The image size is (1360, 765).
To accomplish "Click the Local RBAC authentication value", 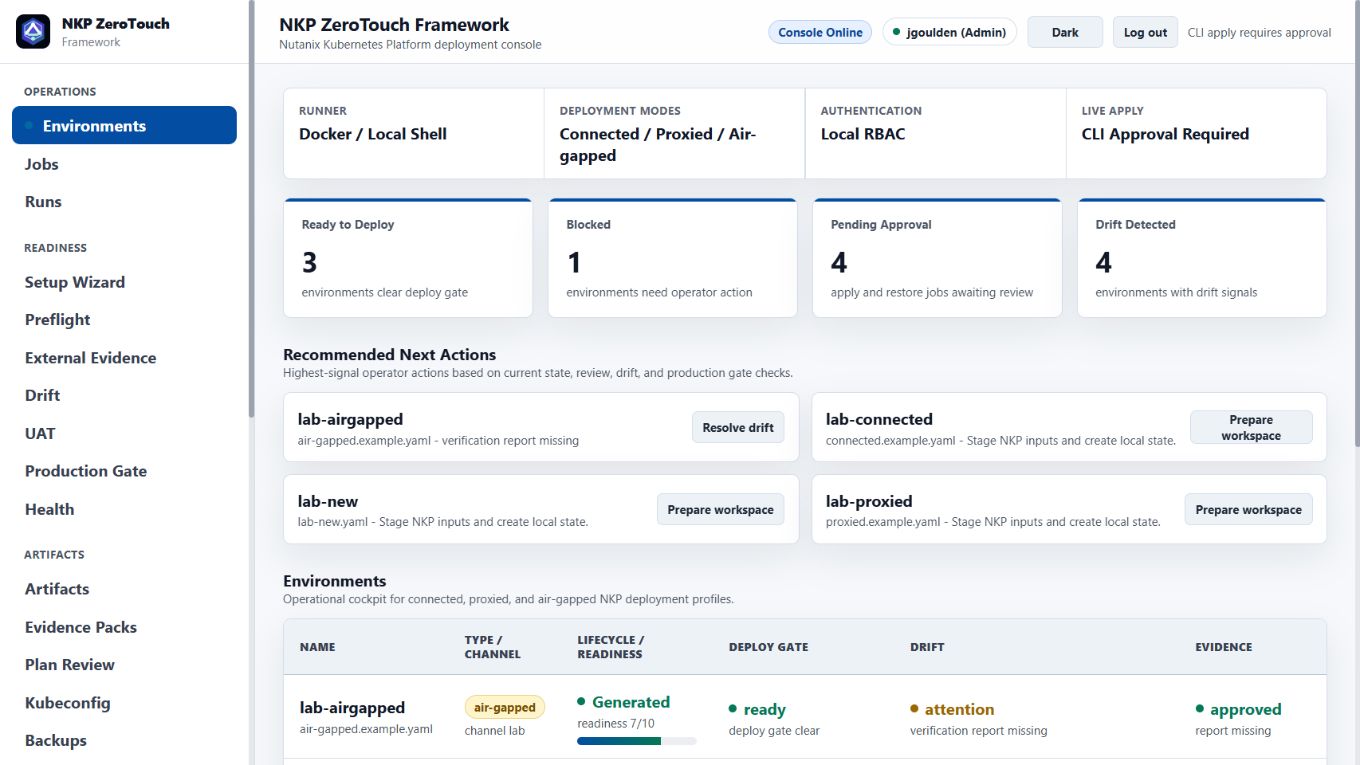I will pos(863,134).
